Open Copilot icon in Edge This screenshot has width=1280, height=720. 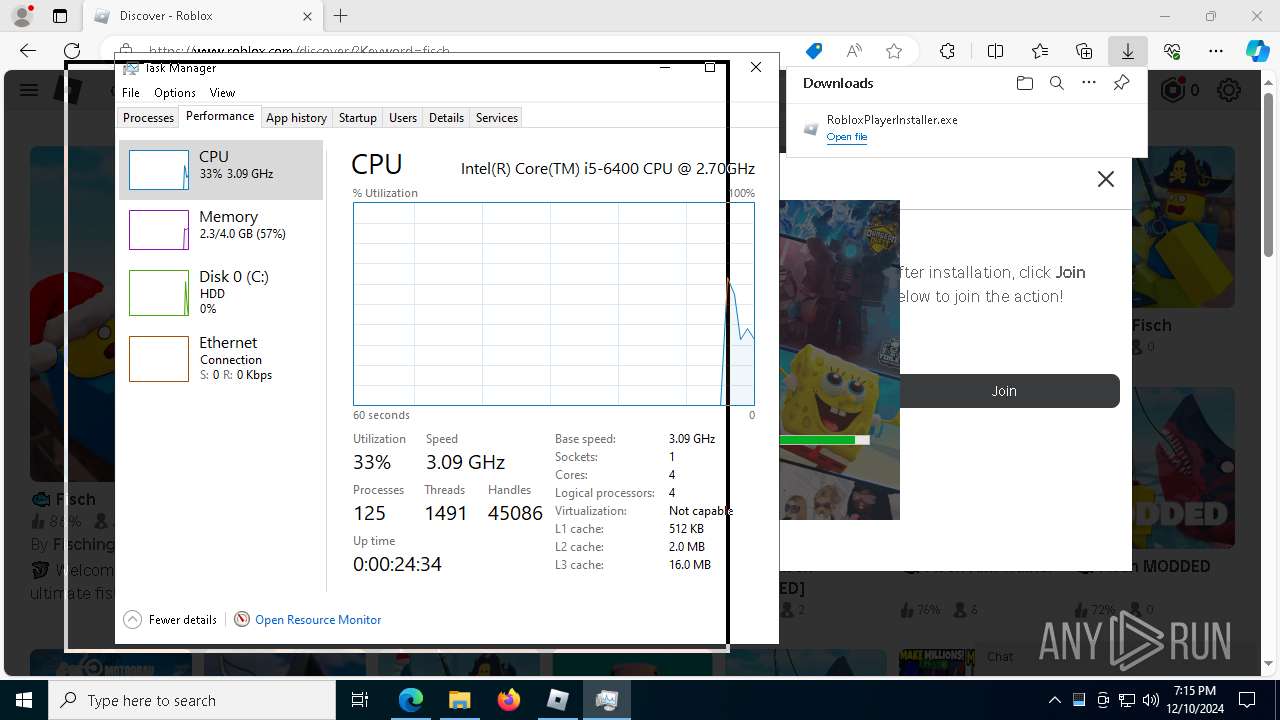[x=1257, y=51]
